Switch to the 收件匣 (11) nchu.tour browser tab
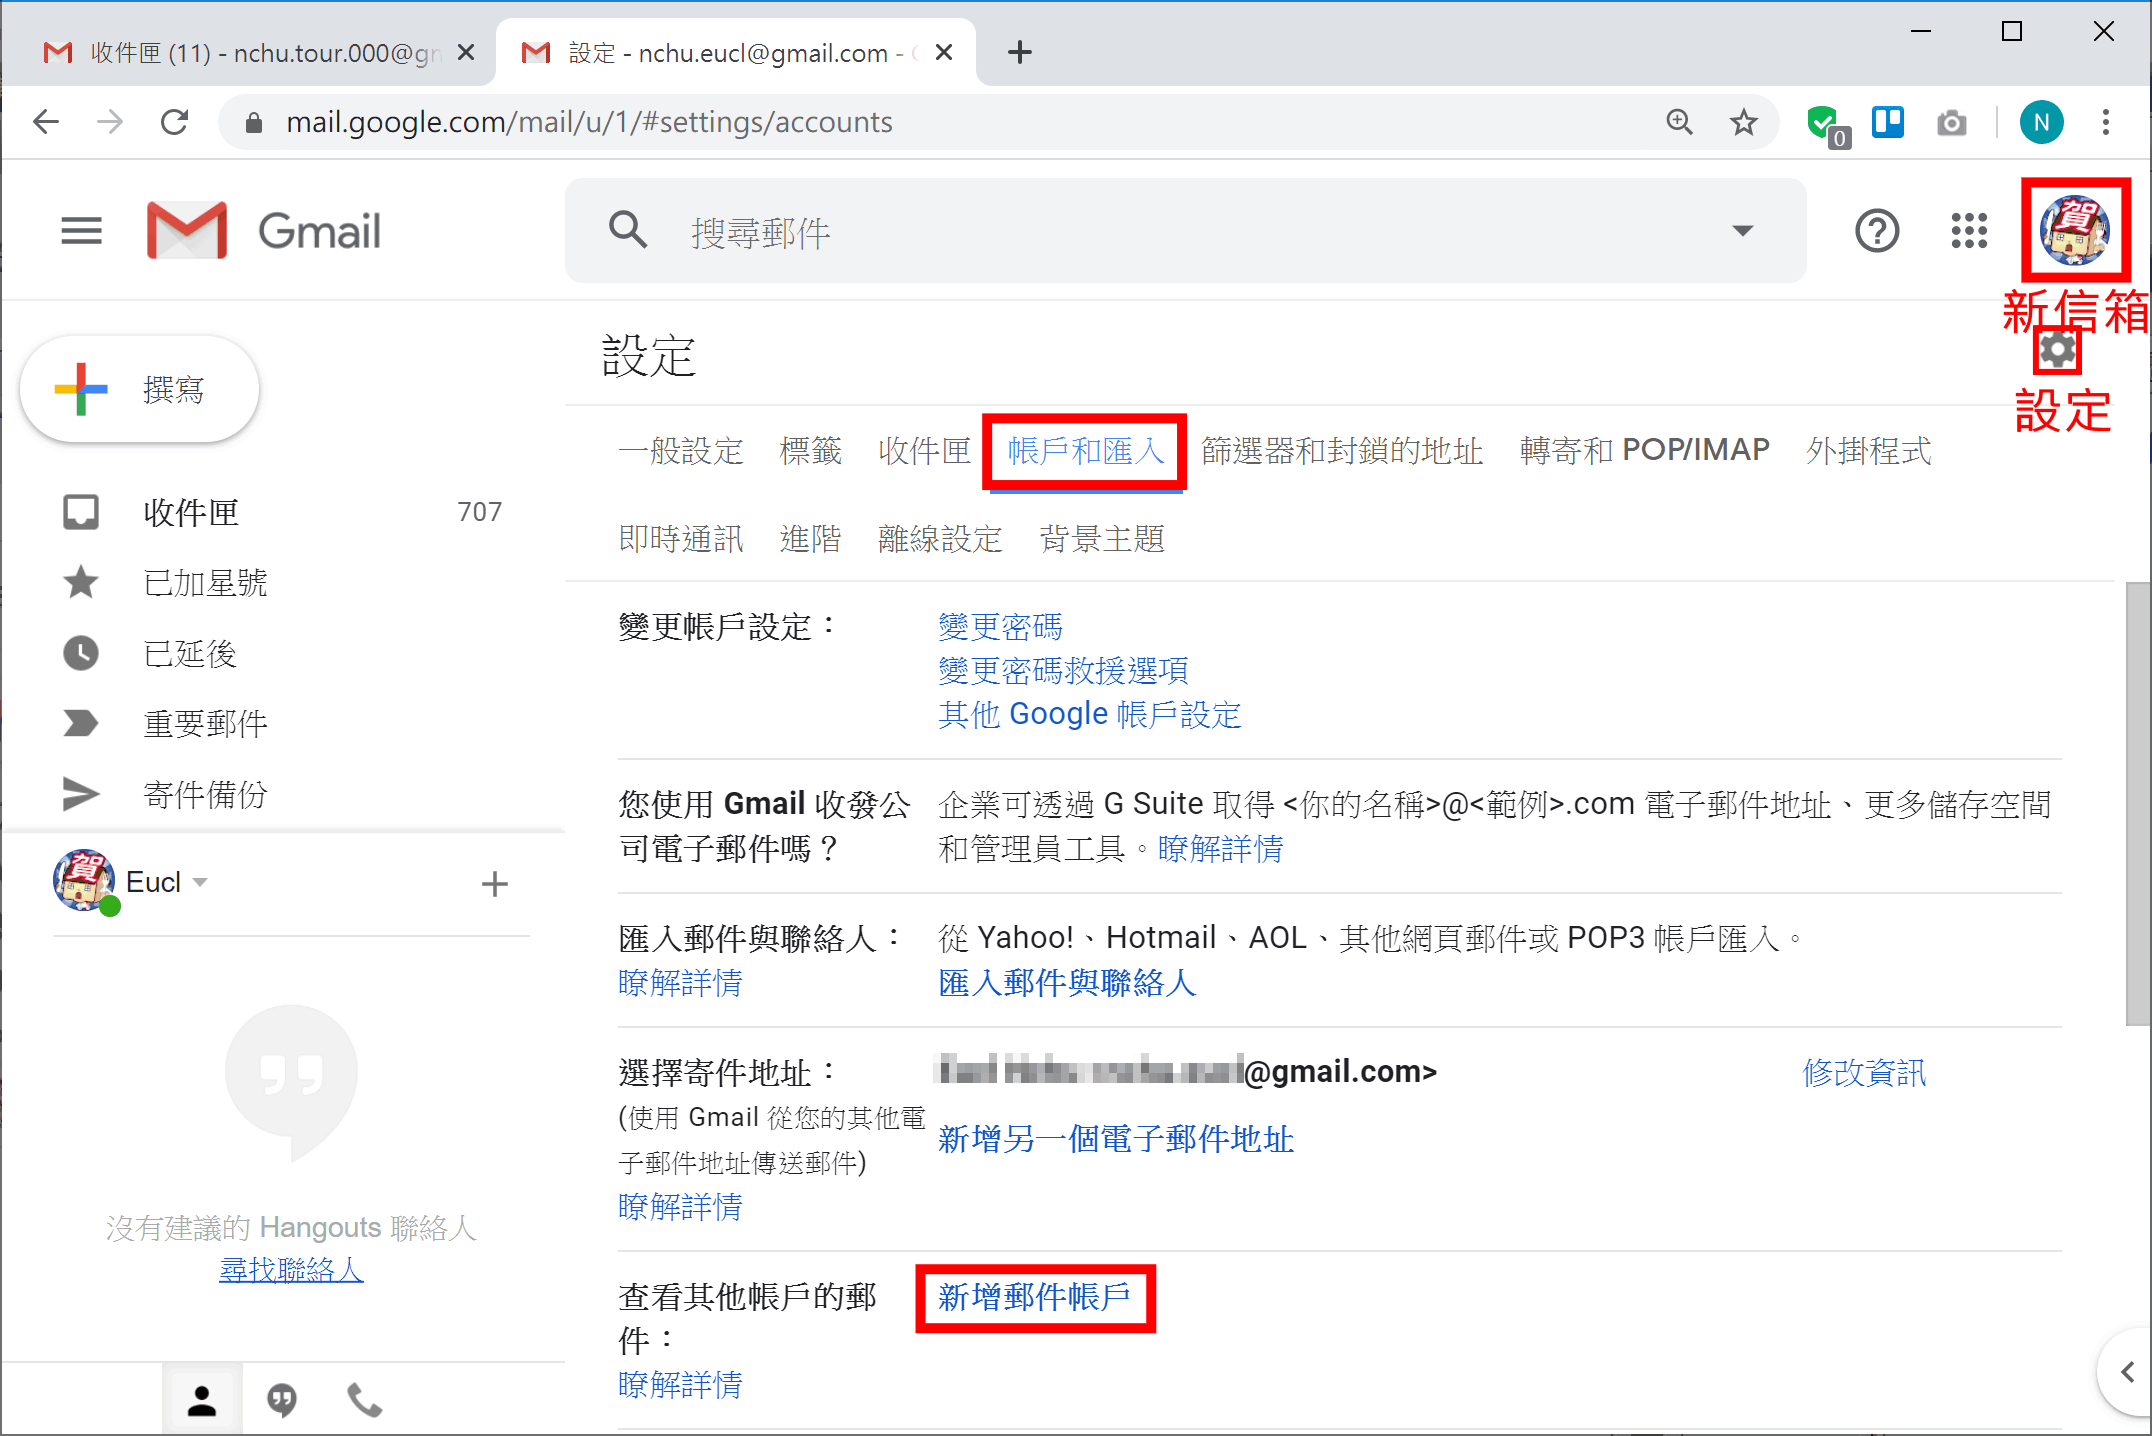Viewport: 2152px width, 1436px height. tap(250, 53)
